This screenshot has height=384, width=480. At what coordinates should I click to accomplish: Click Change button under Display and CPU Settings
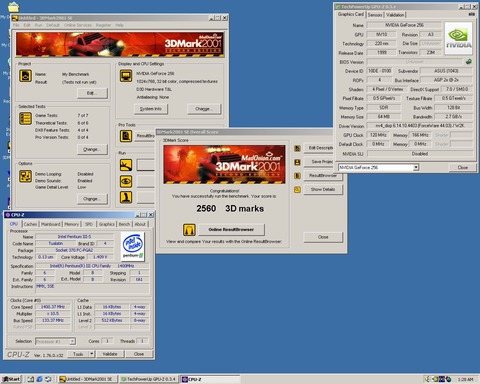click(204, 109)
